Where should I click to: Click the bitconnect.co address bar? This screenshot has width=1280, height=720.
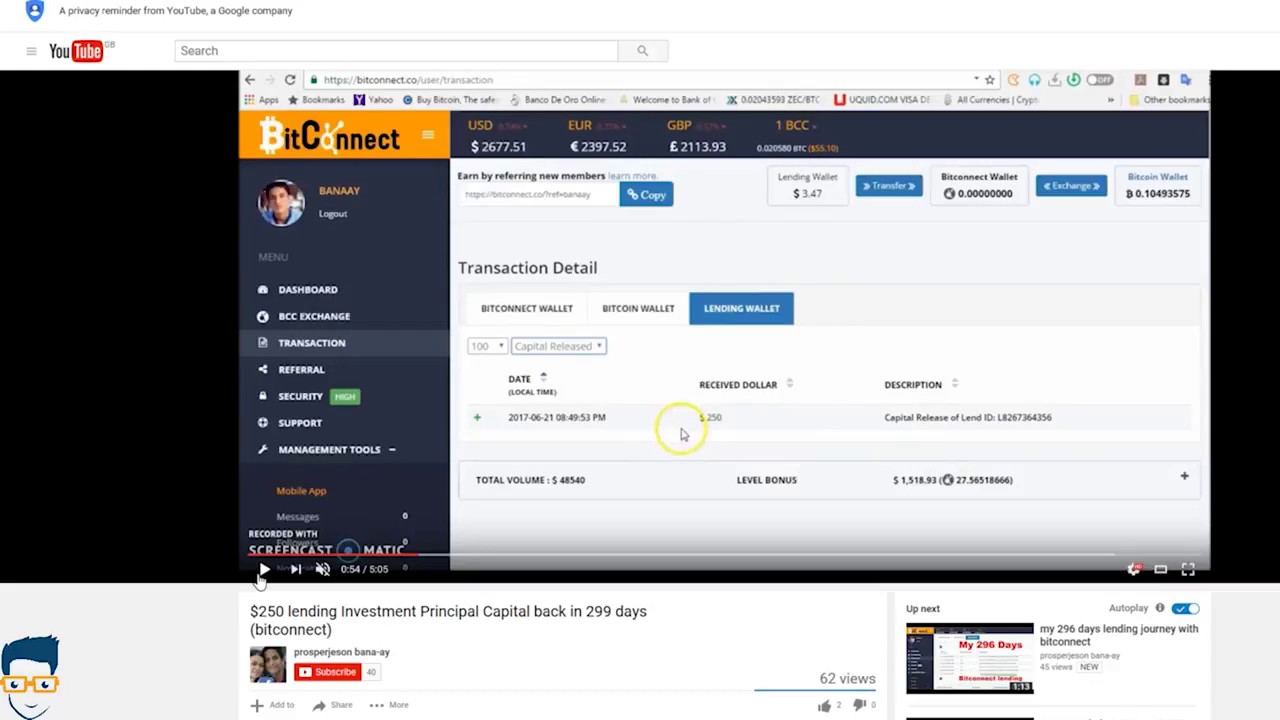640,80
